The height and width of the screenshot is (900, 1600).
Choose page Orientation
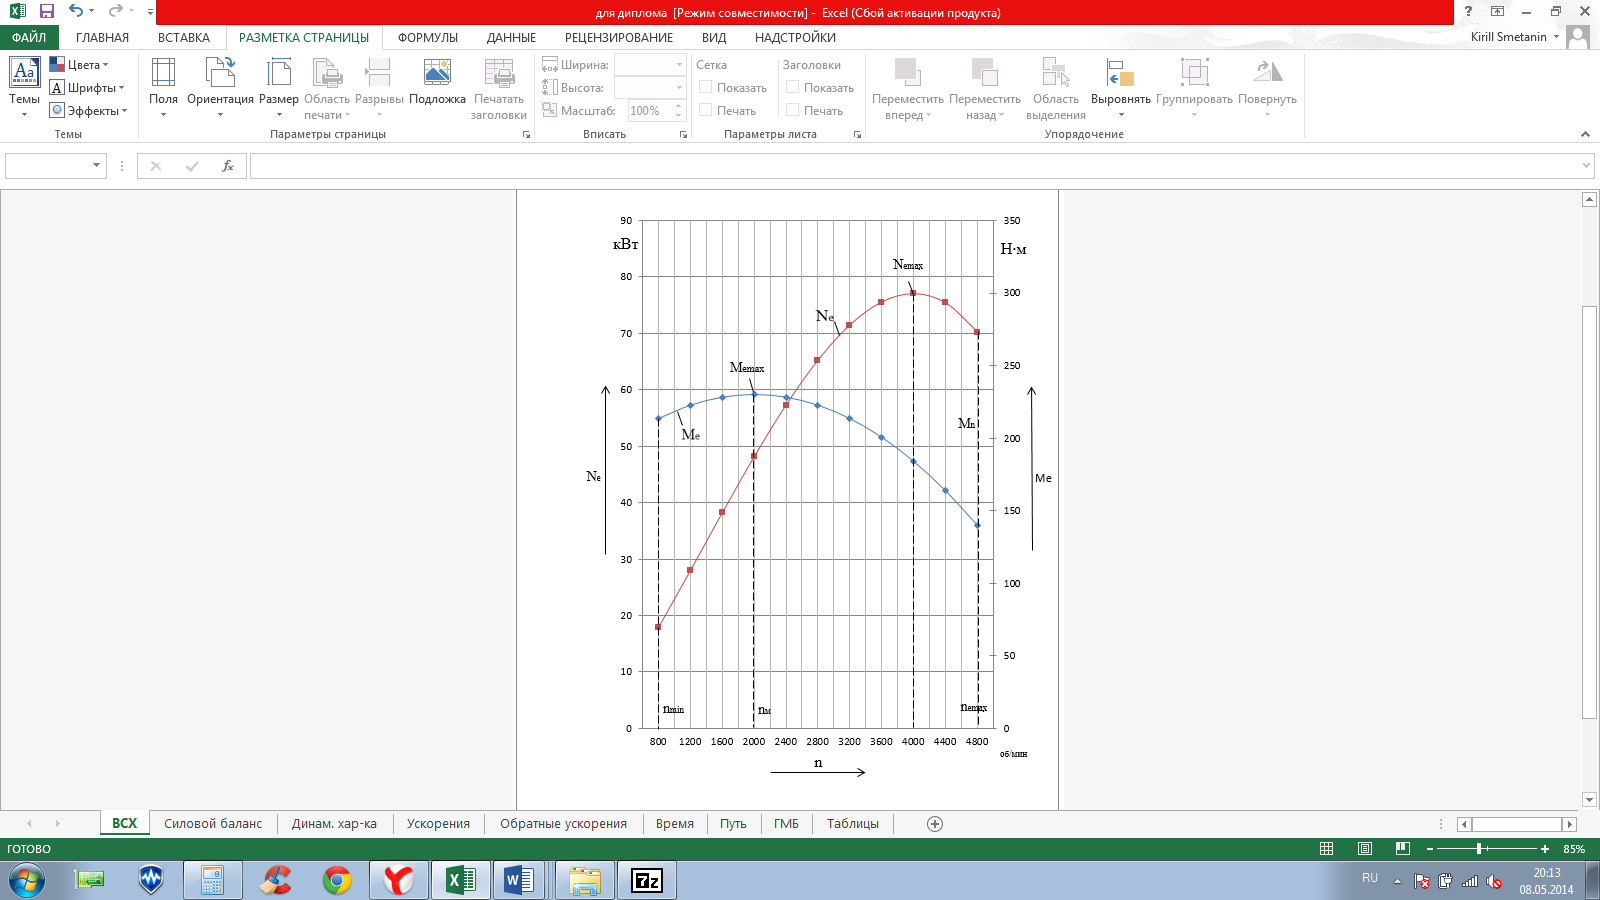[220, 87]
